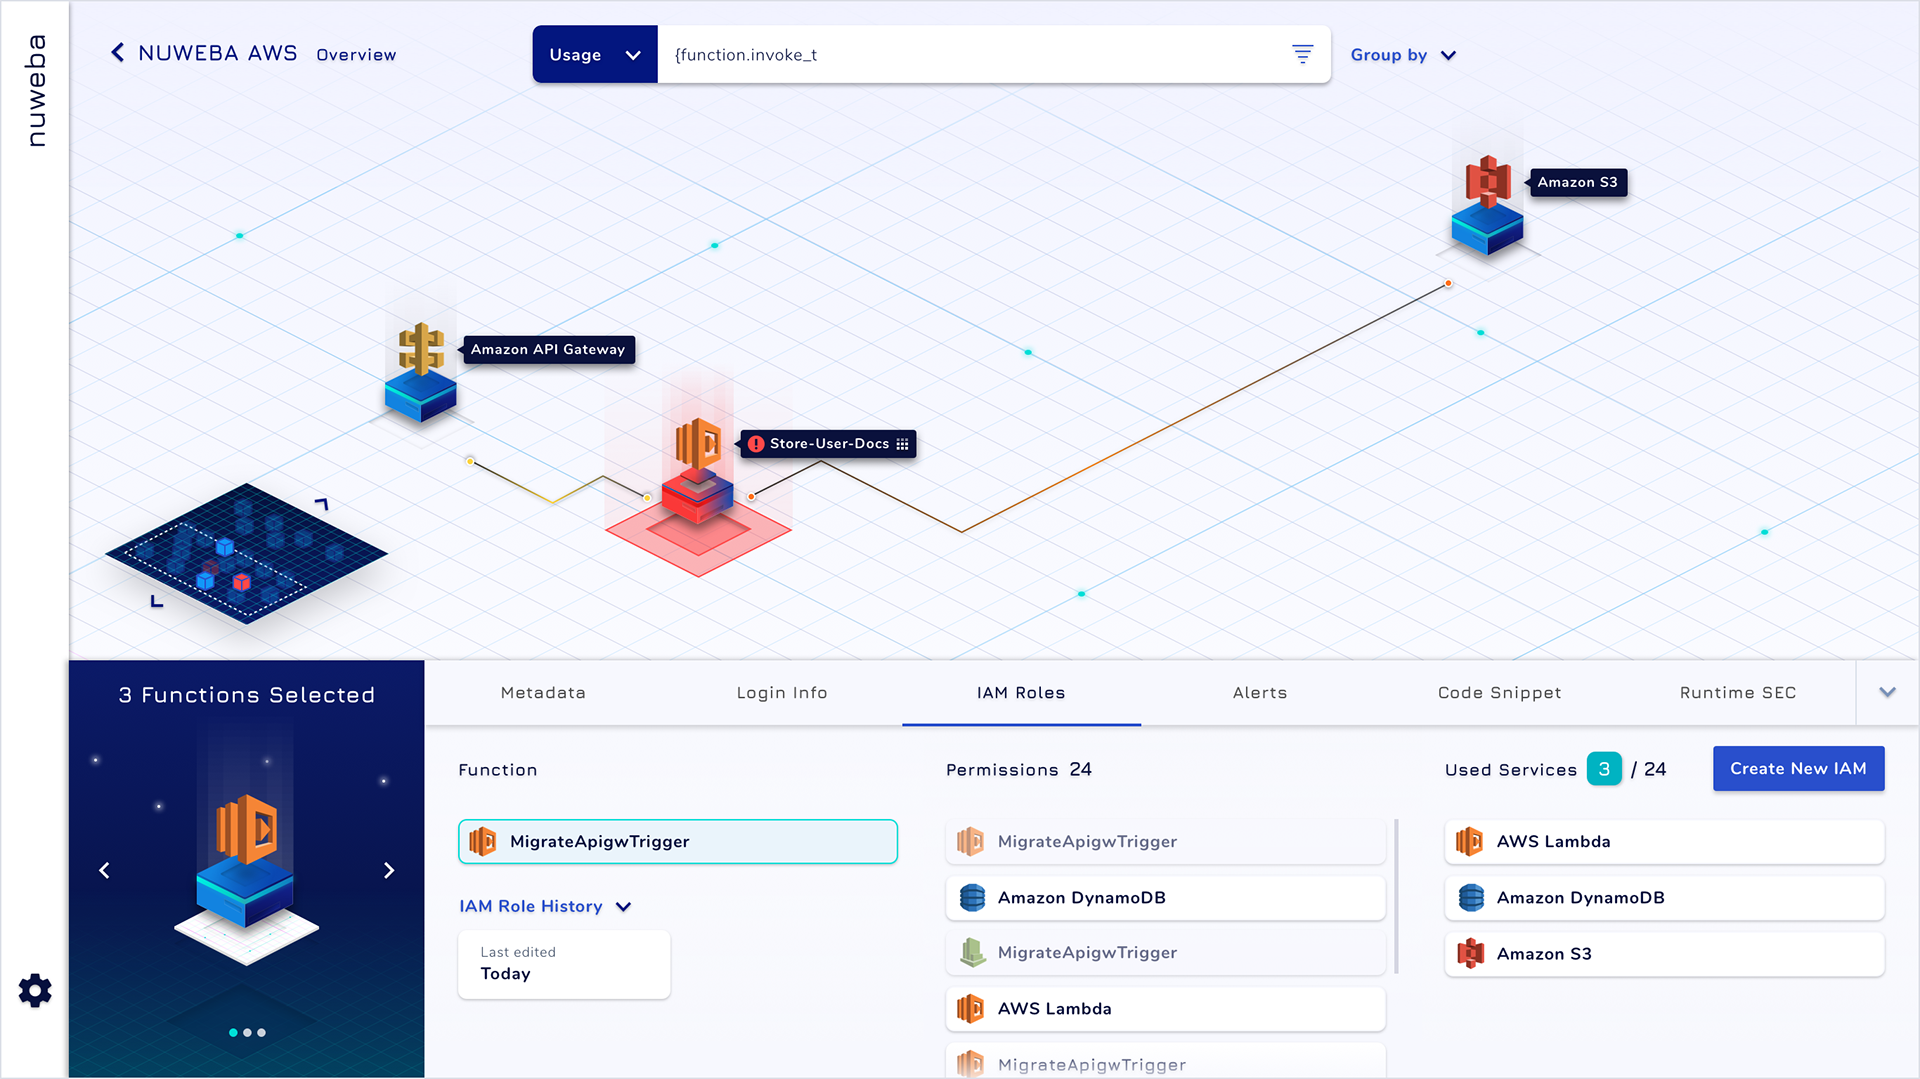This screenshot has width=1920, height=1079.
Task: Click the DynamoDB icon in Used Services
Action: click(1471, 897)
